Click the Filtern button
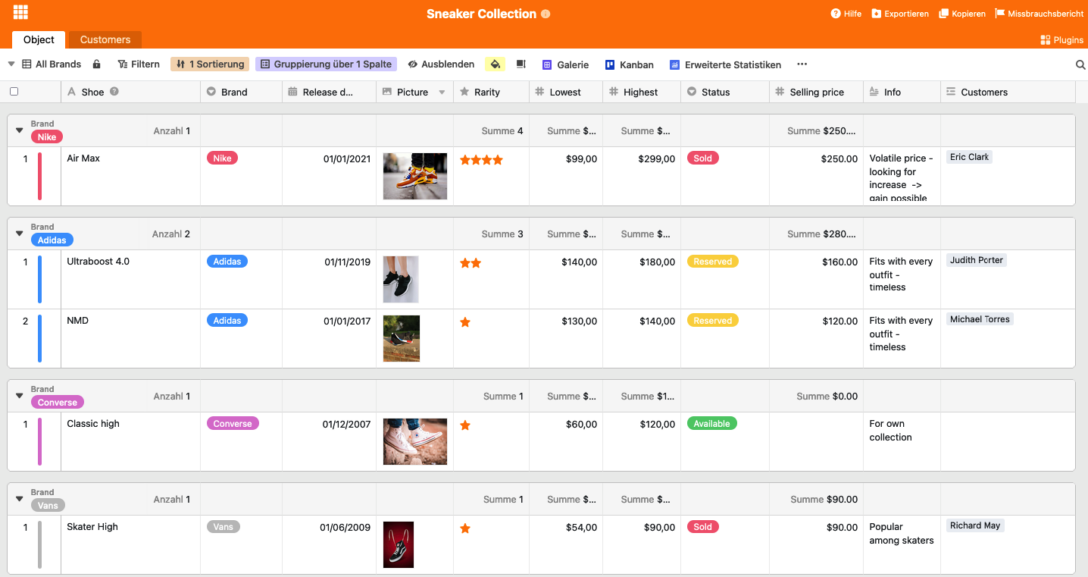Image resolution: width=1088 pixels, height=577 pixels. tap(138, 64)
